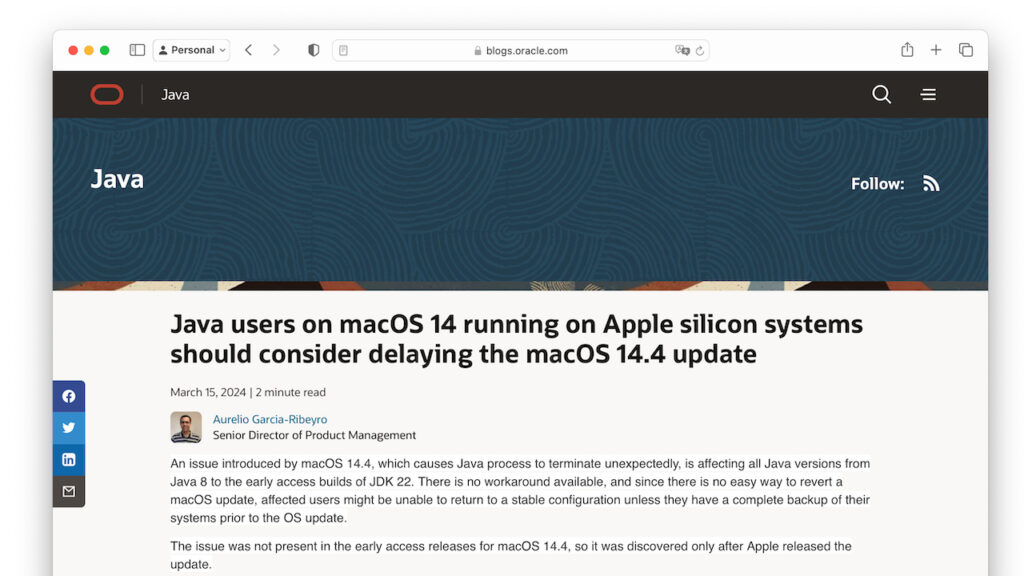Image resolution: width=1024 pixels, height=576 pixels.
Task: Follow the Java blog via RSS
Action: pyautogui.click(x=931, y=183)
